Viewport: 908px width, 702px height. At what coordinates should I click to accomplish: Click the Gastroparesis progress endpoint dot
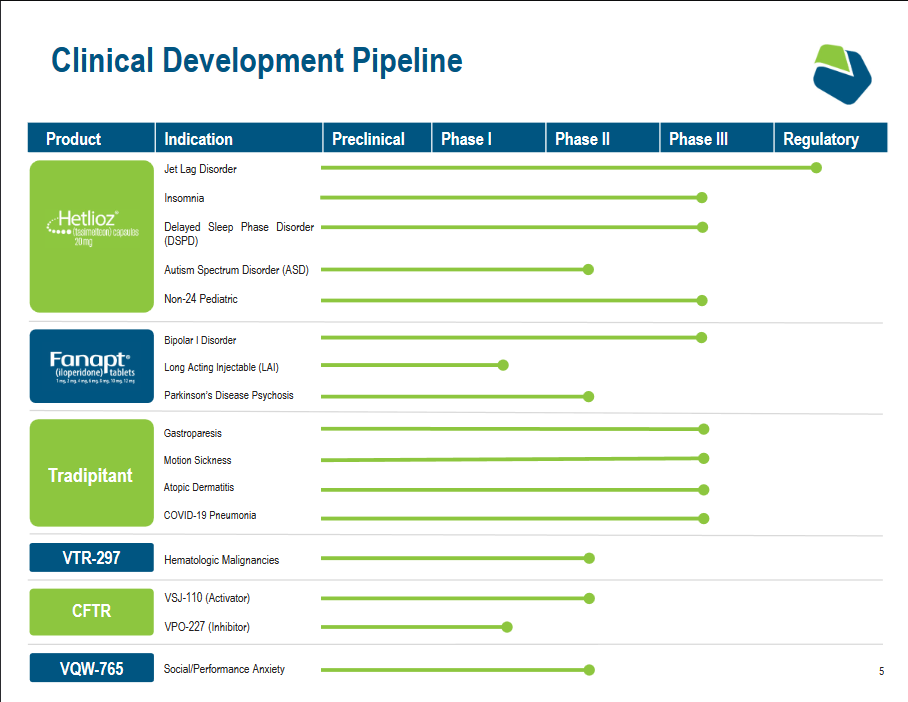point(704,429)
